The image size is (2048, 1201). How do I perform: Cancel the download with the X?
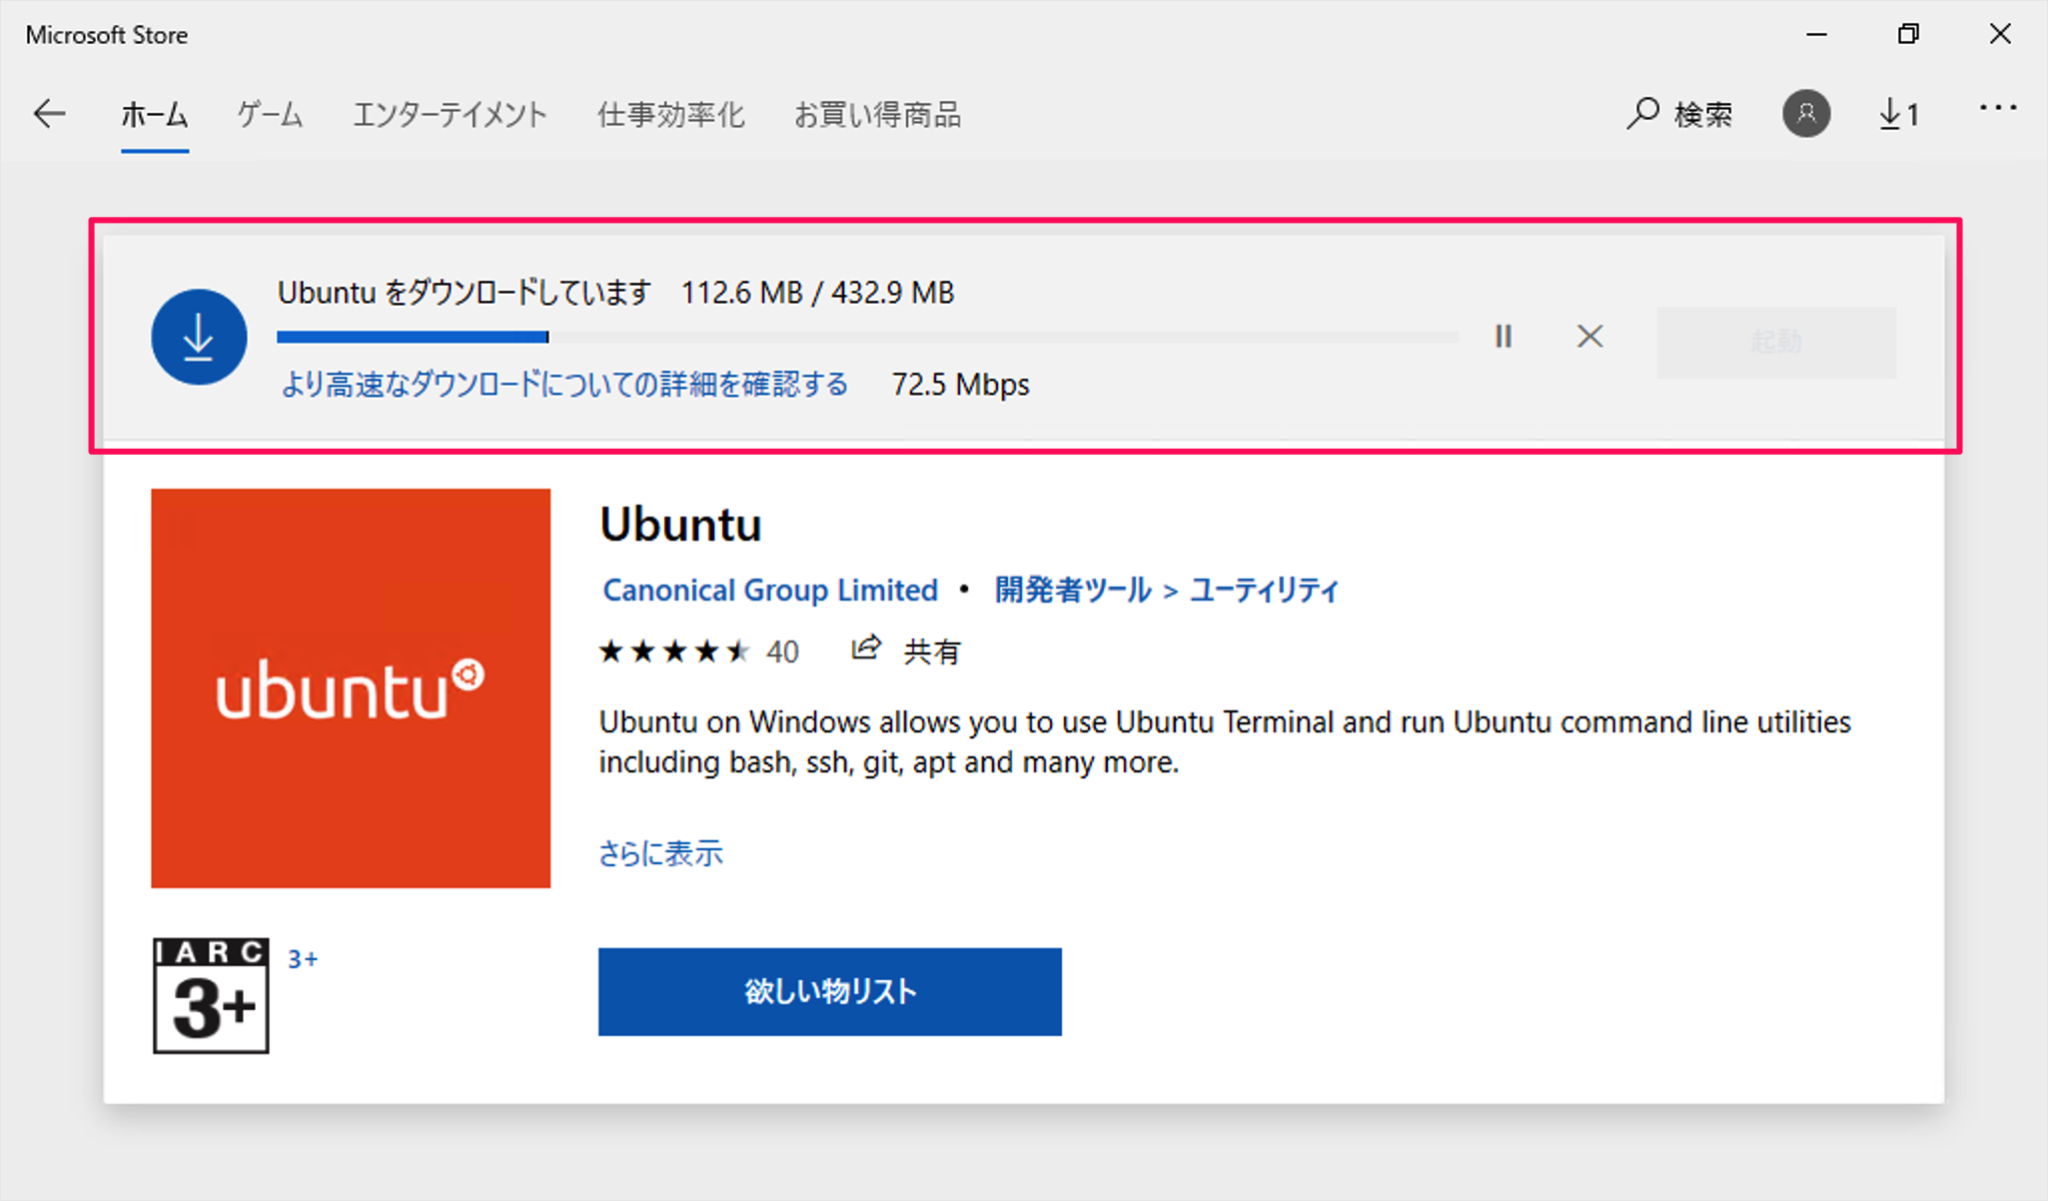(x=1589, y=336)
